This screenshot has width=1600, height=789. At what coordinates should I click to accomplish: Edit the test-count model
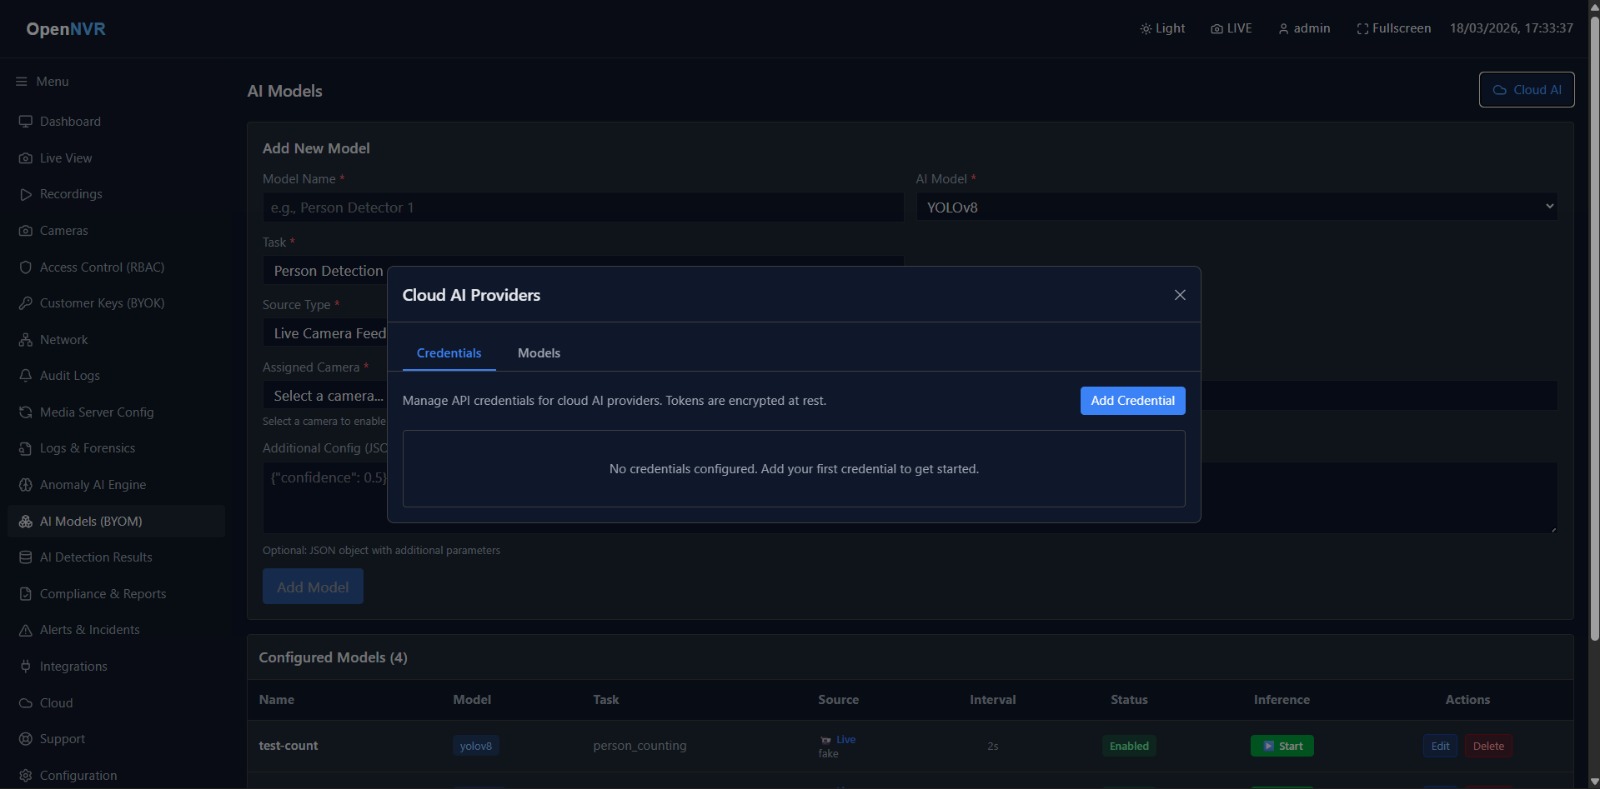coord(1440,746)
